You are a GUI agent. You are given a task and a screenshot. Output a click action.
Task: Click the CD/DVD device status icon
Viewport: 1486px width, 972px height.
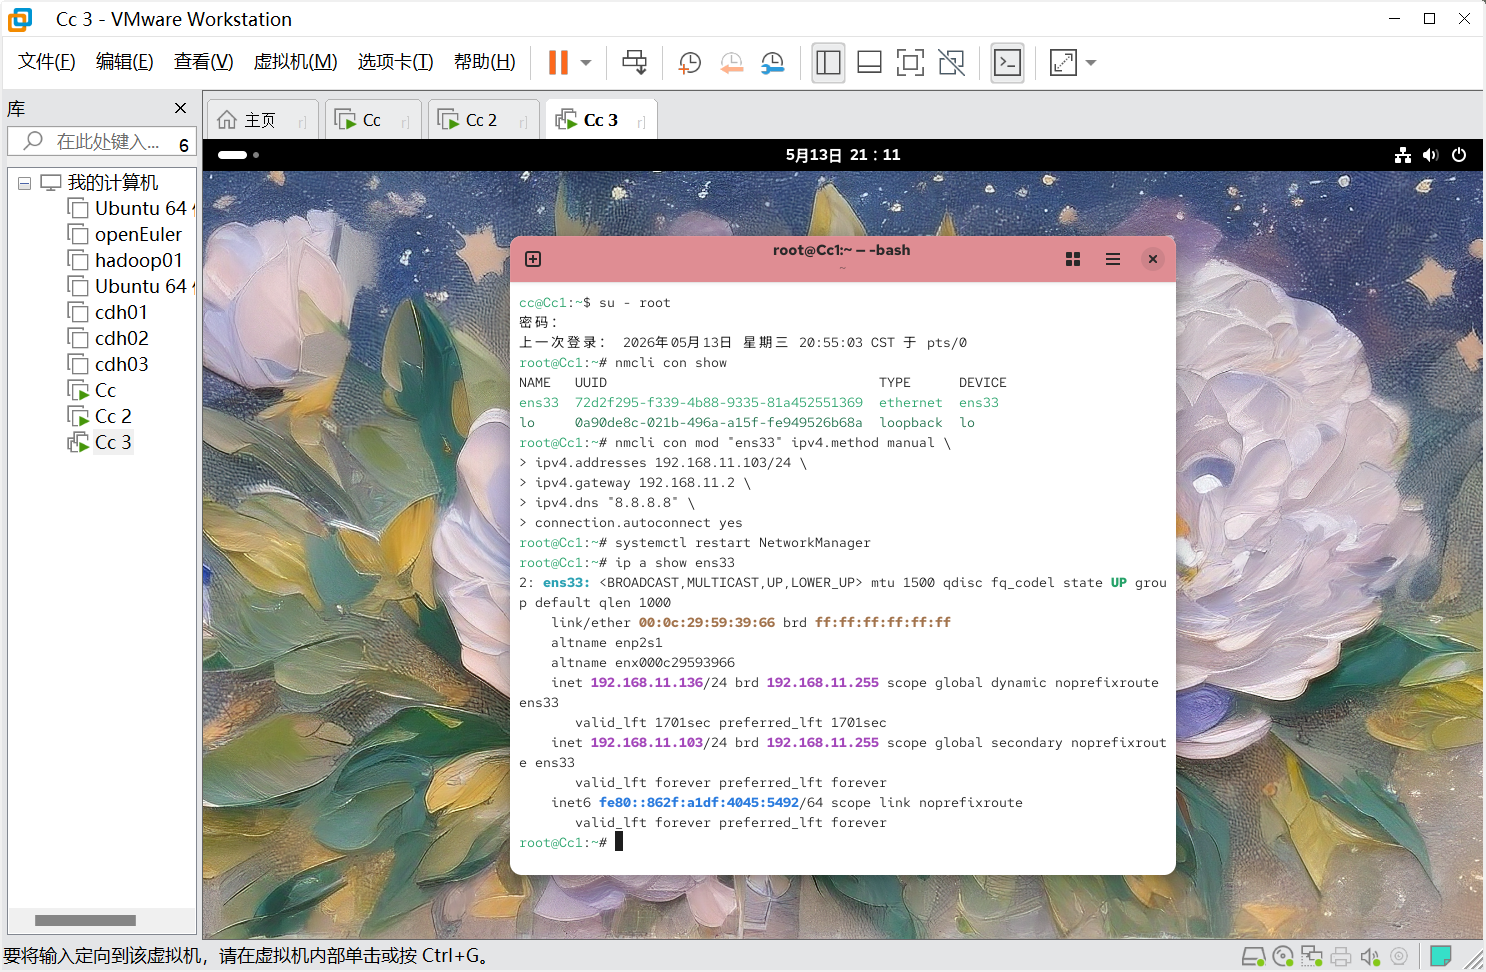click(1283, 957)
